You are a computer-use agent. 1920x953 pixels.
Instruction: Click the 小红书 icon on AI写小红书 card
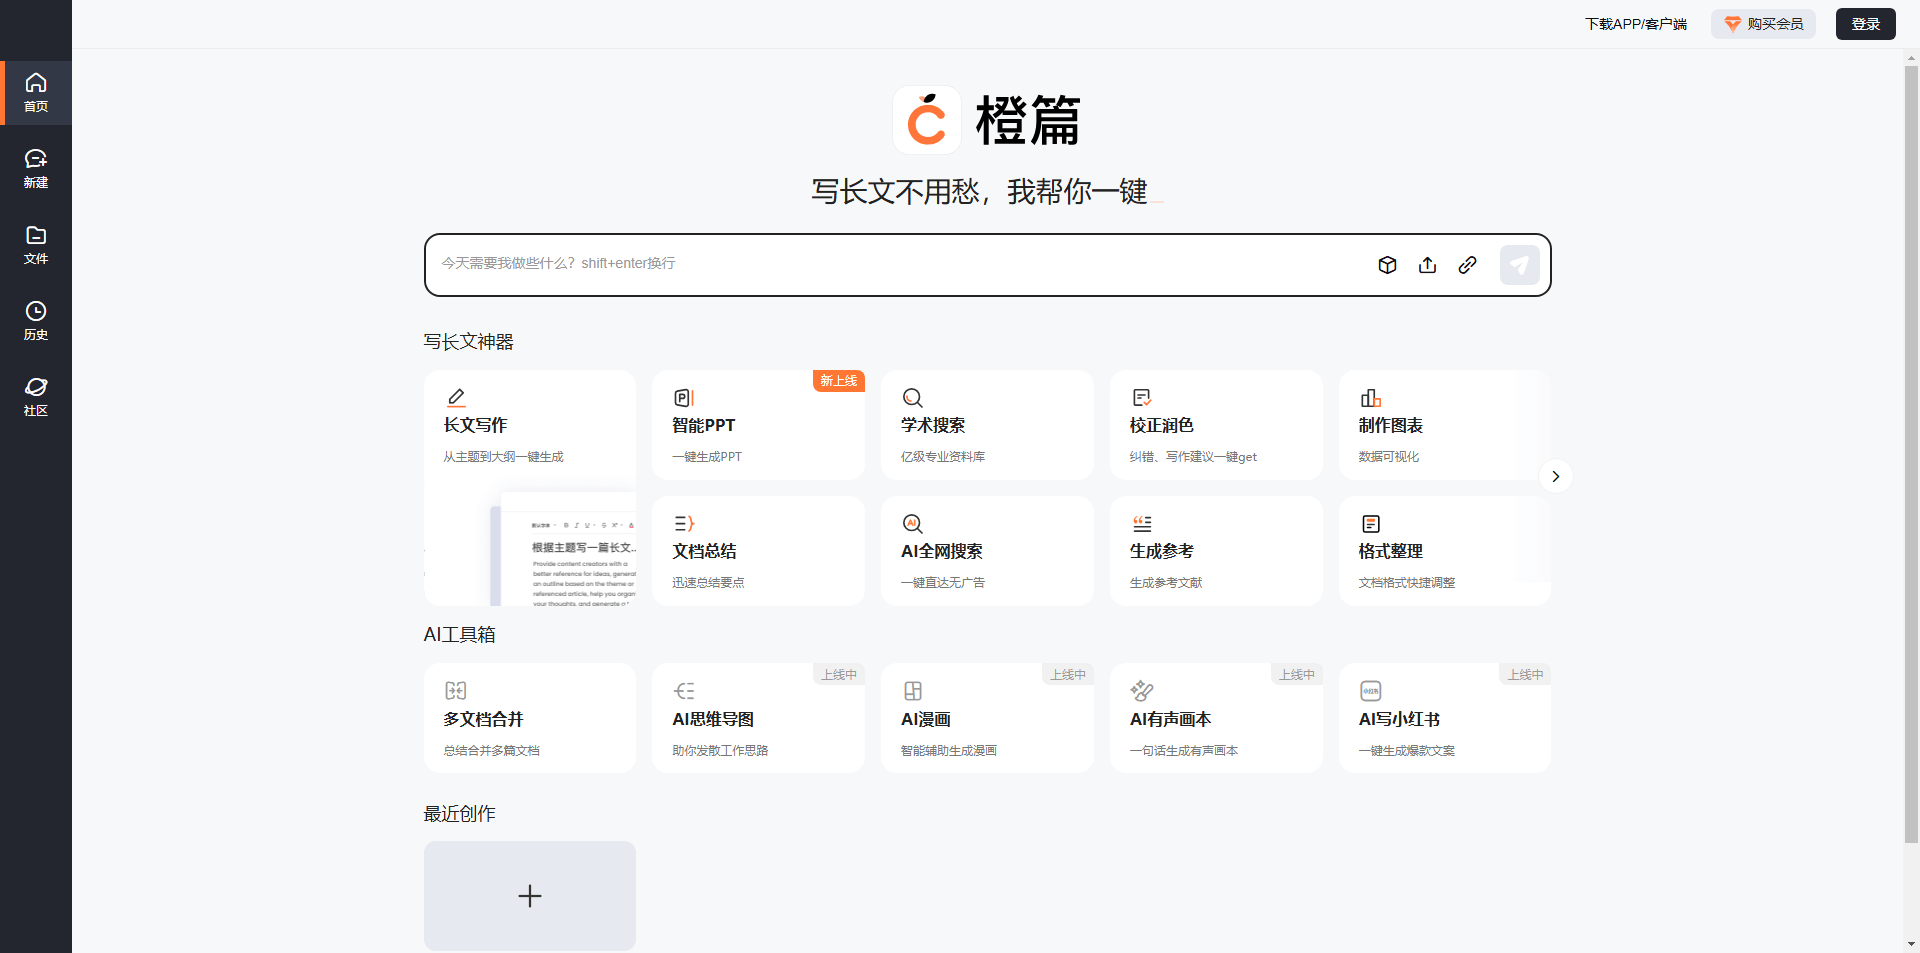pos(1370,691)
